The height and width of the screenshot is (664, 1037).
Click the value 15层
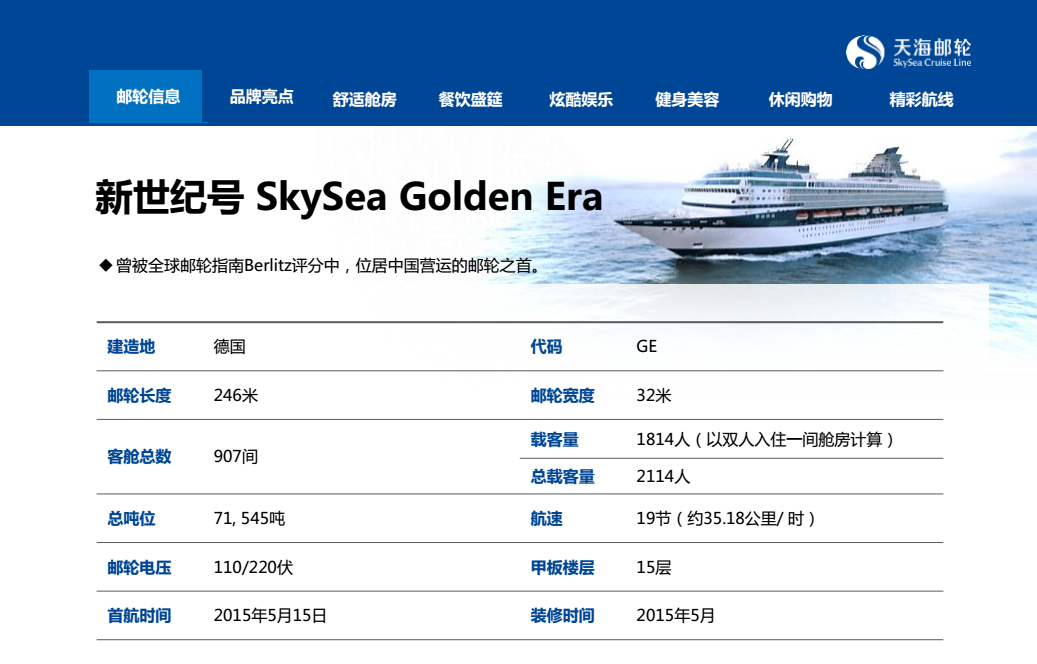[653, 567]
